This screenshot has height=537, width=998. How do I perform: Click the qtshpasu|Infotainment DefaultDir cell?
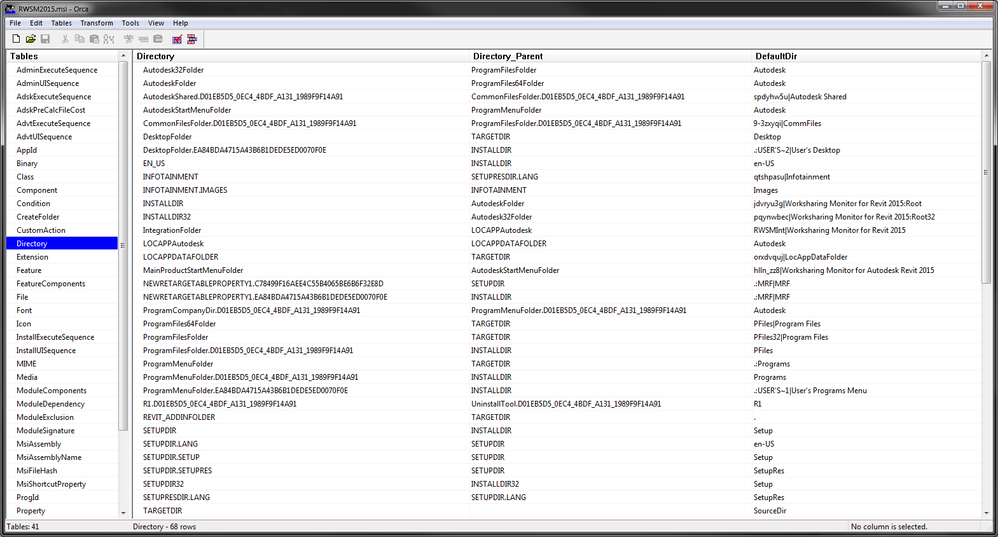click(792, 177)
